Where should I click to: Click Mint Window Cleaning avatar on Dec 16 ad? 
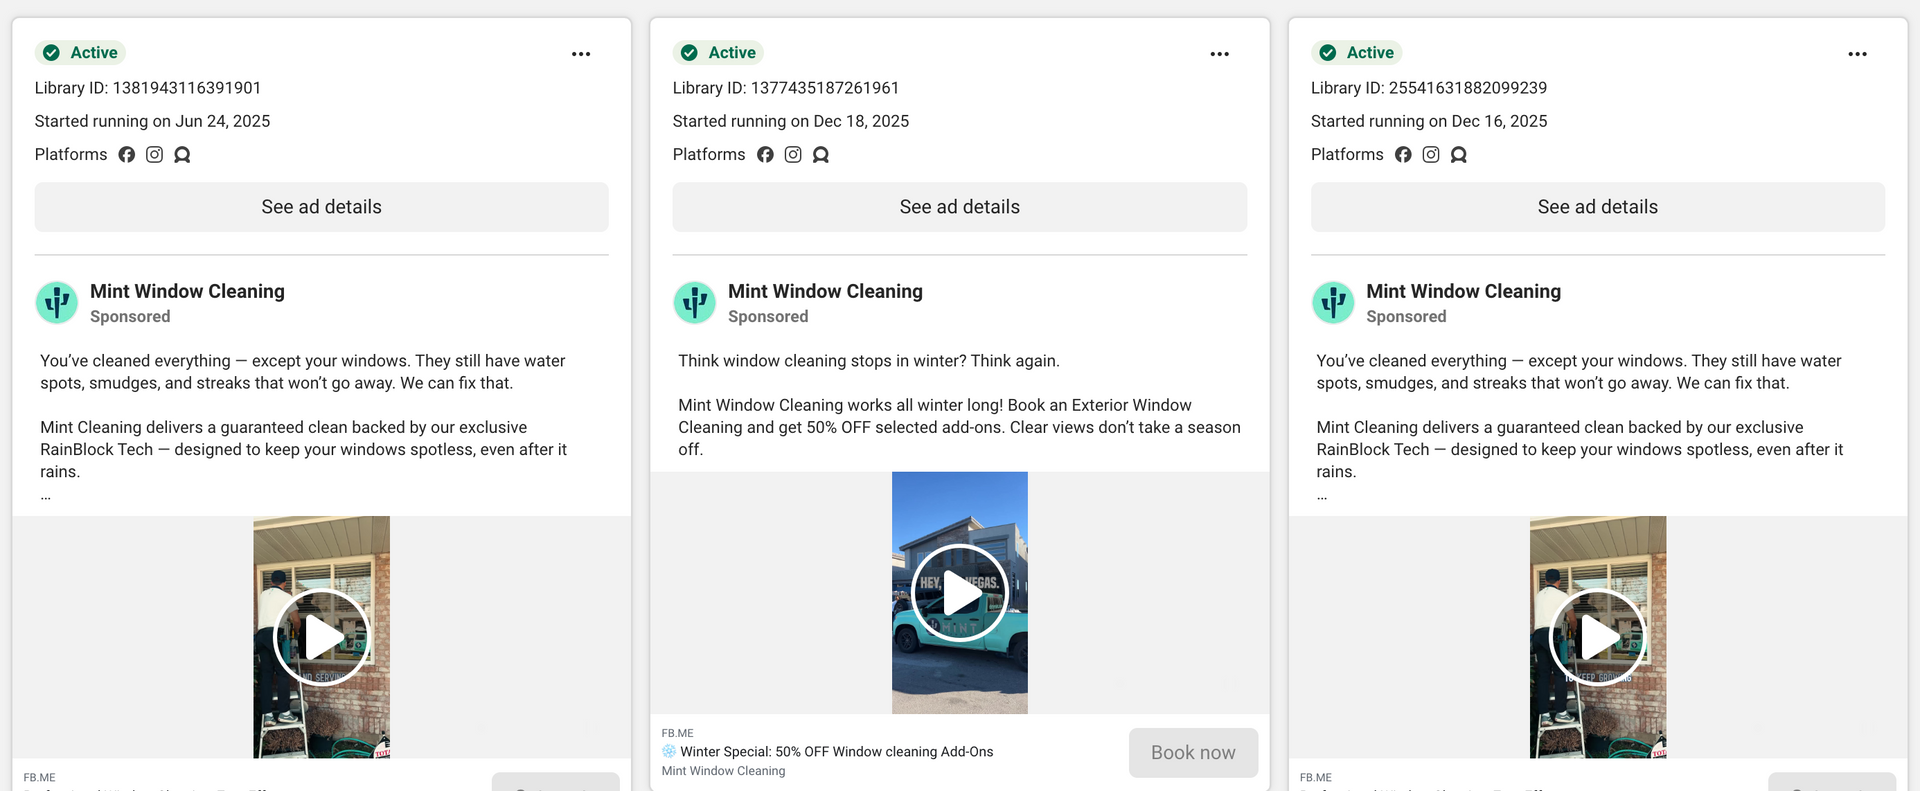click(1333, 302)
